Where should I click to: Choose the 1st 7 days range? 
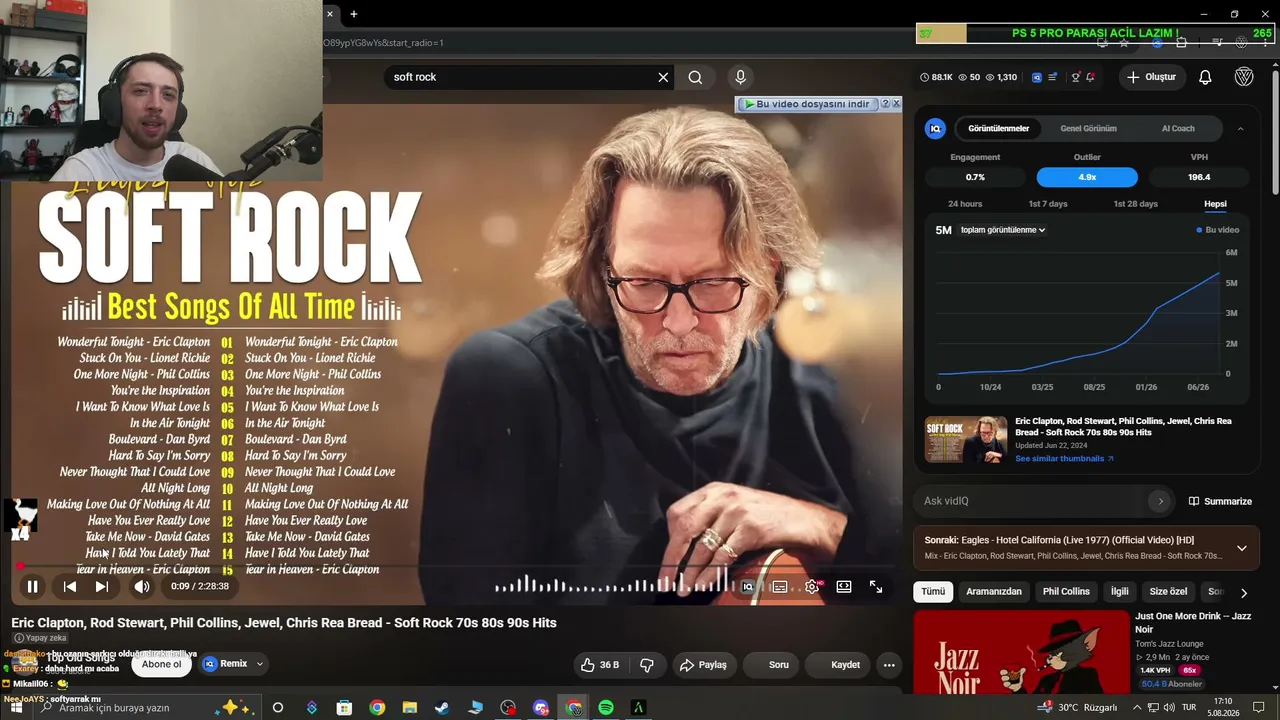[1048, 204]
